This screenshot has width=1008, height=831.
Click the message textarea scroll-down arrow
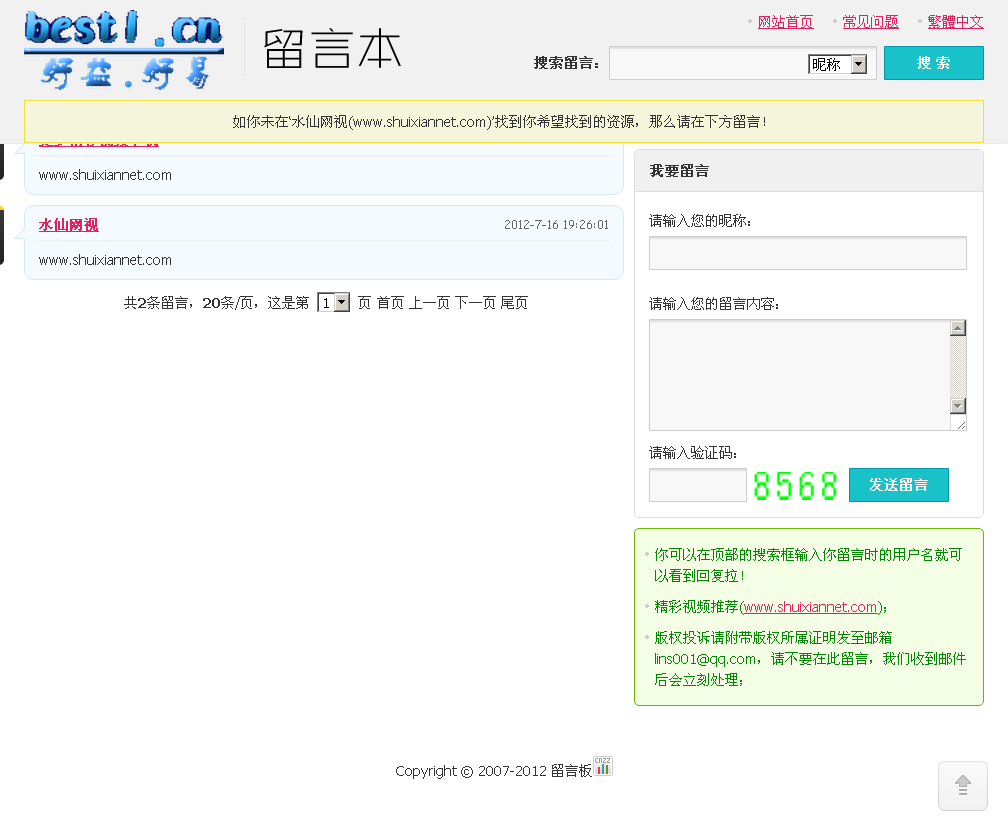click(958, 405)
